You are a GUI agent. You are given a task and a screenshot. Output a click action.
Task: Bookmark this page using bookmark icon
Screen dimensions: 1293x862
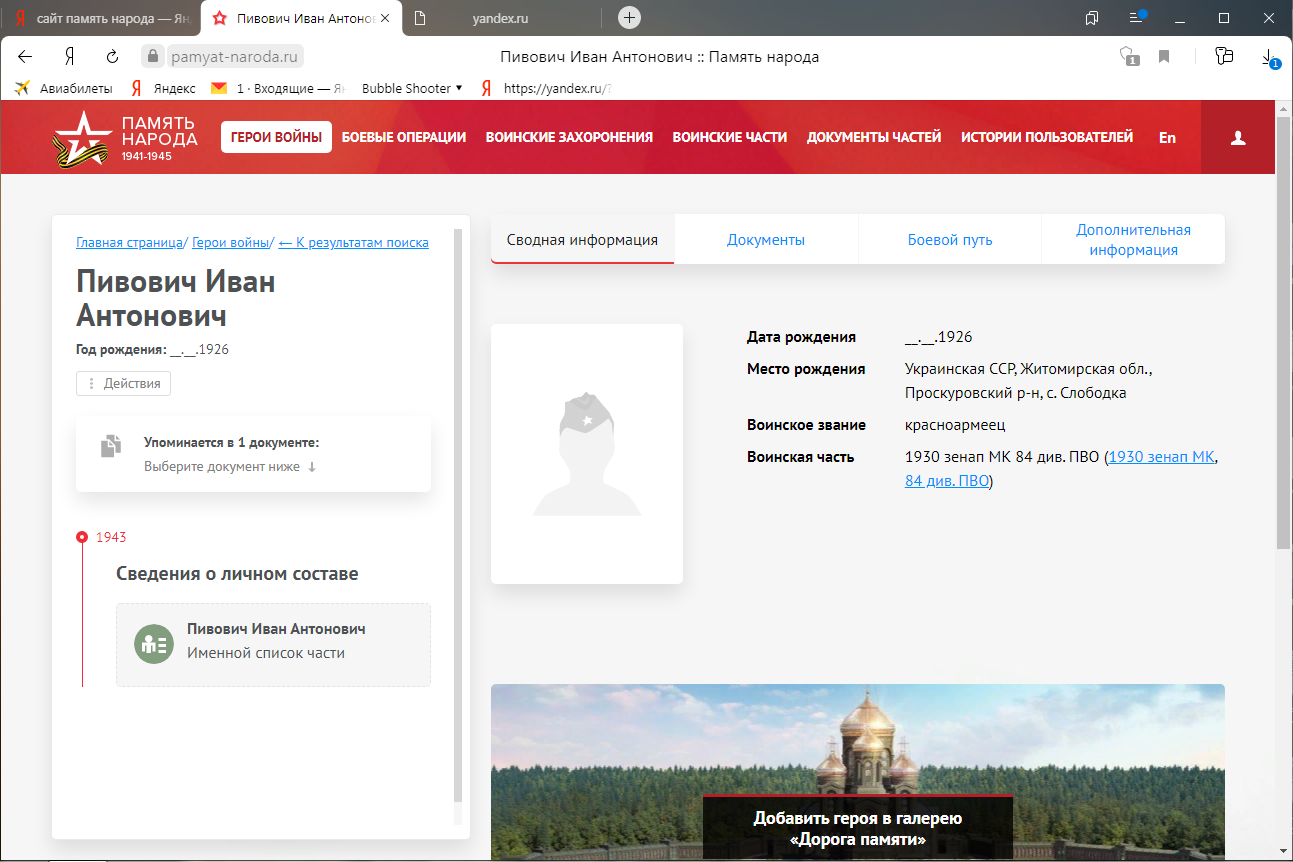tap(1164, 57)
